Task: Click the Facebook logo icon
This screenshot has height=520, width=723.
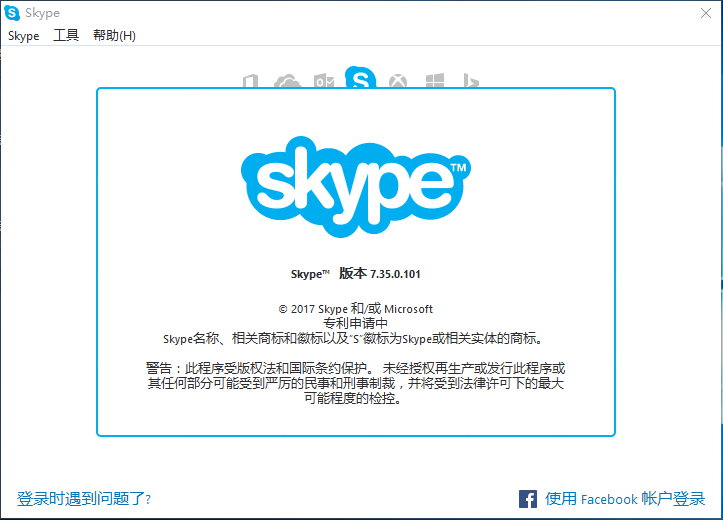Action: click(527, 499)
